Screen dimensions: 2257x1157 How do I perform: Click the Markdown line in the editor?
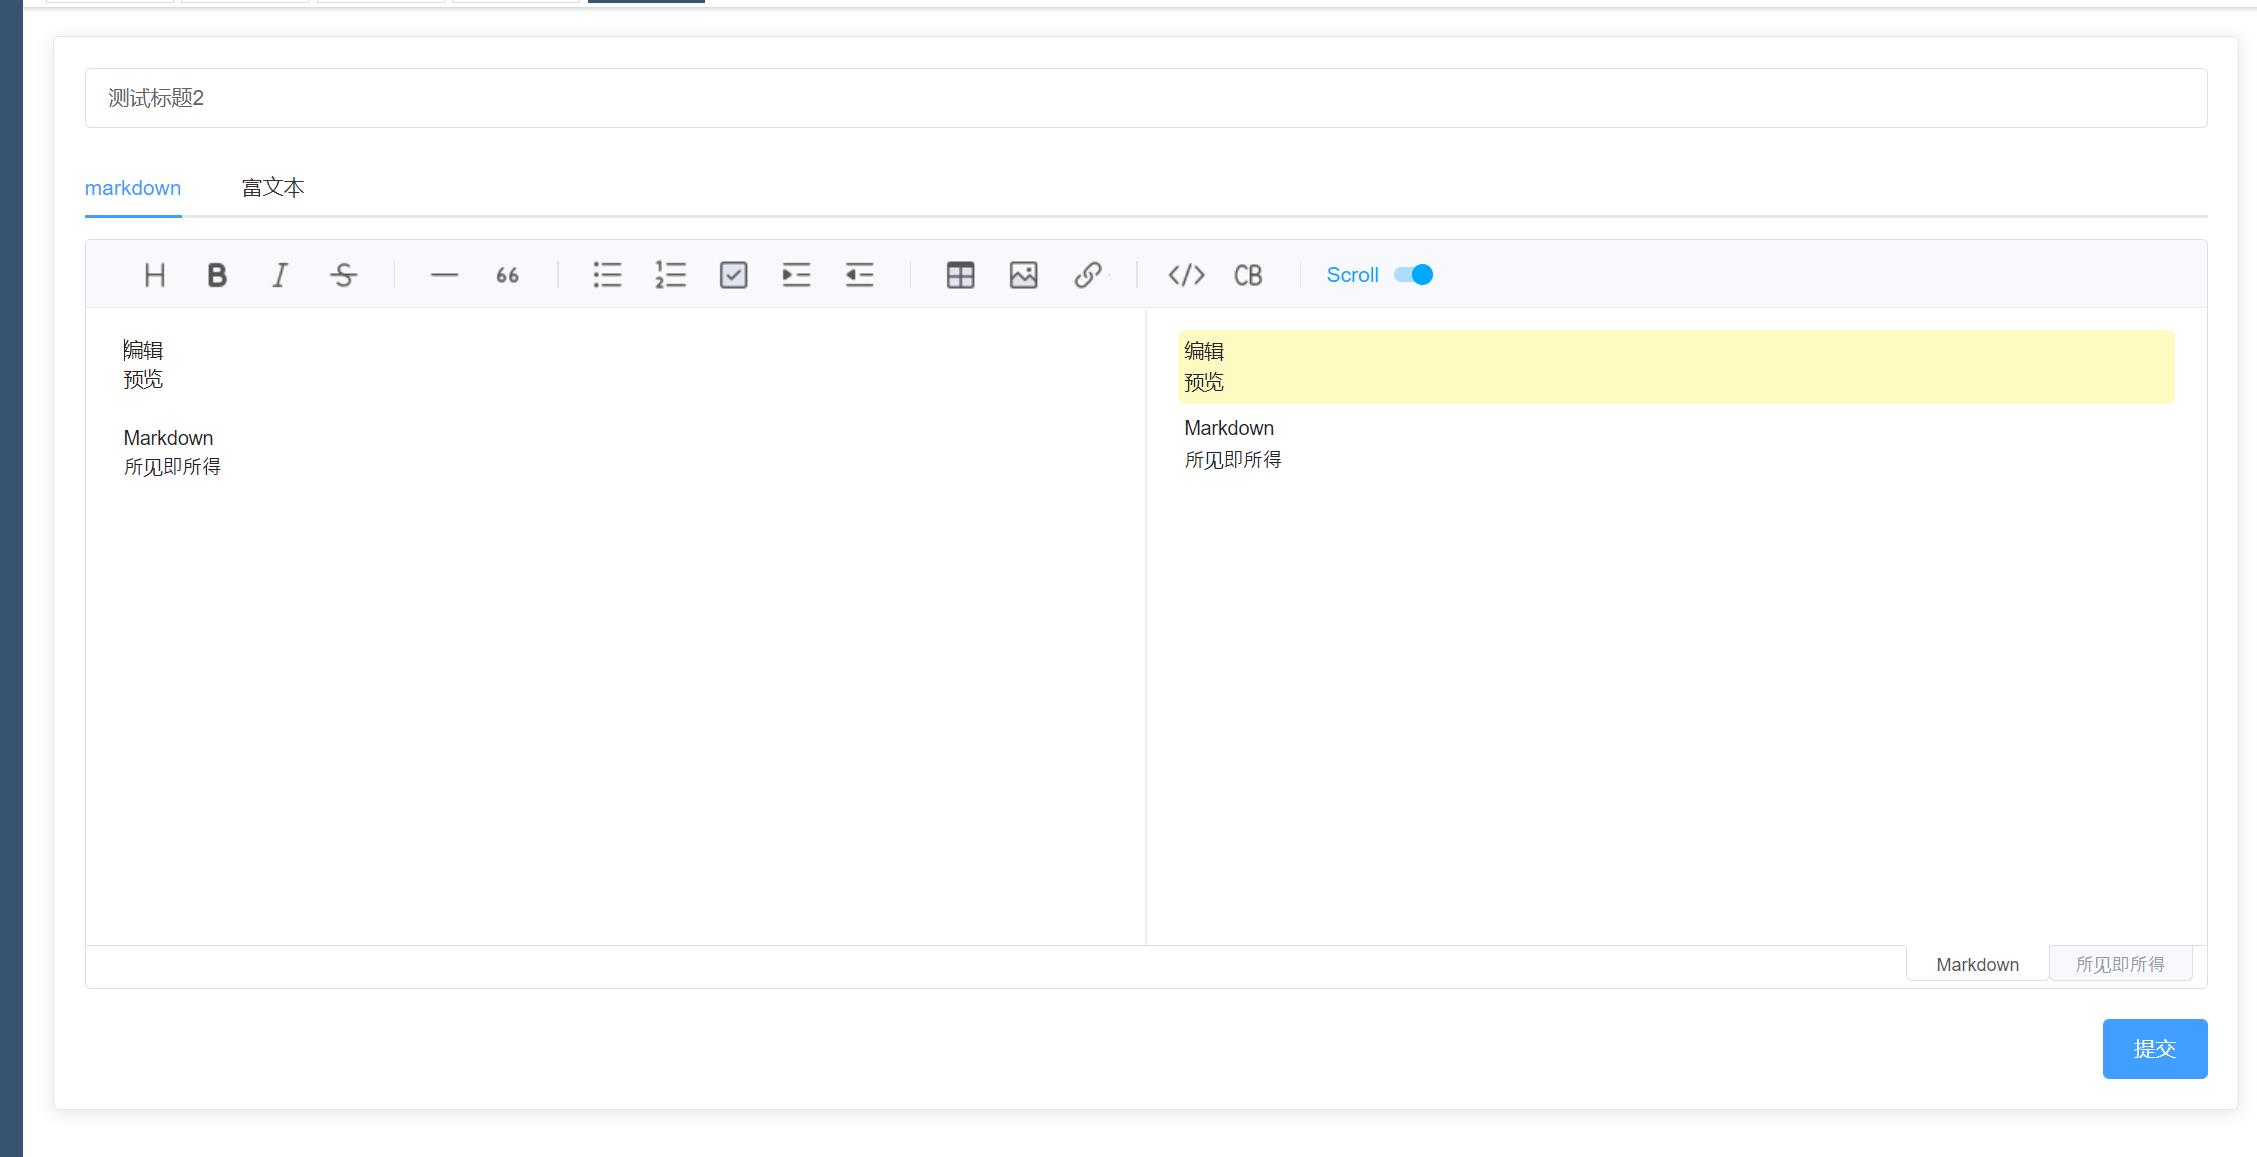[168, 438]
